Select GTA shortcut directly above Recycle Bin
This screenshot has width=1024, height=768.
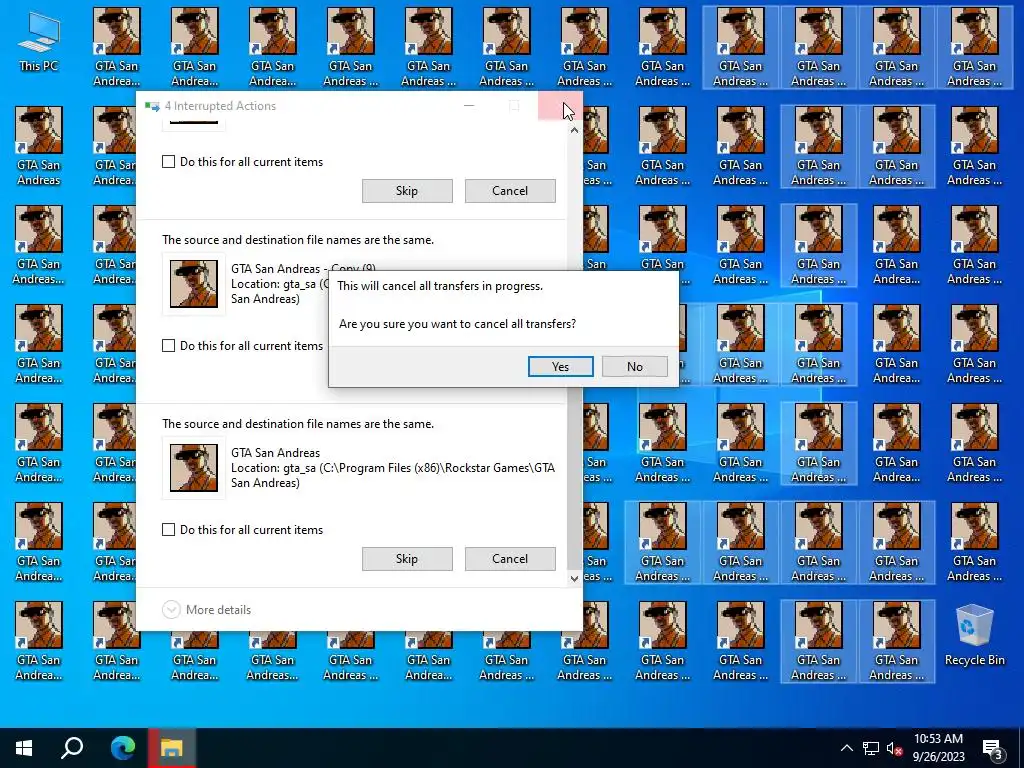974,542
